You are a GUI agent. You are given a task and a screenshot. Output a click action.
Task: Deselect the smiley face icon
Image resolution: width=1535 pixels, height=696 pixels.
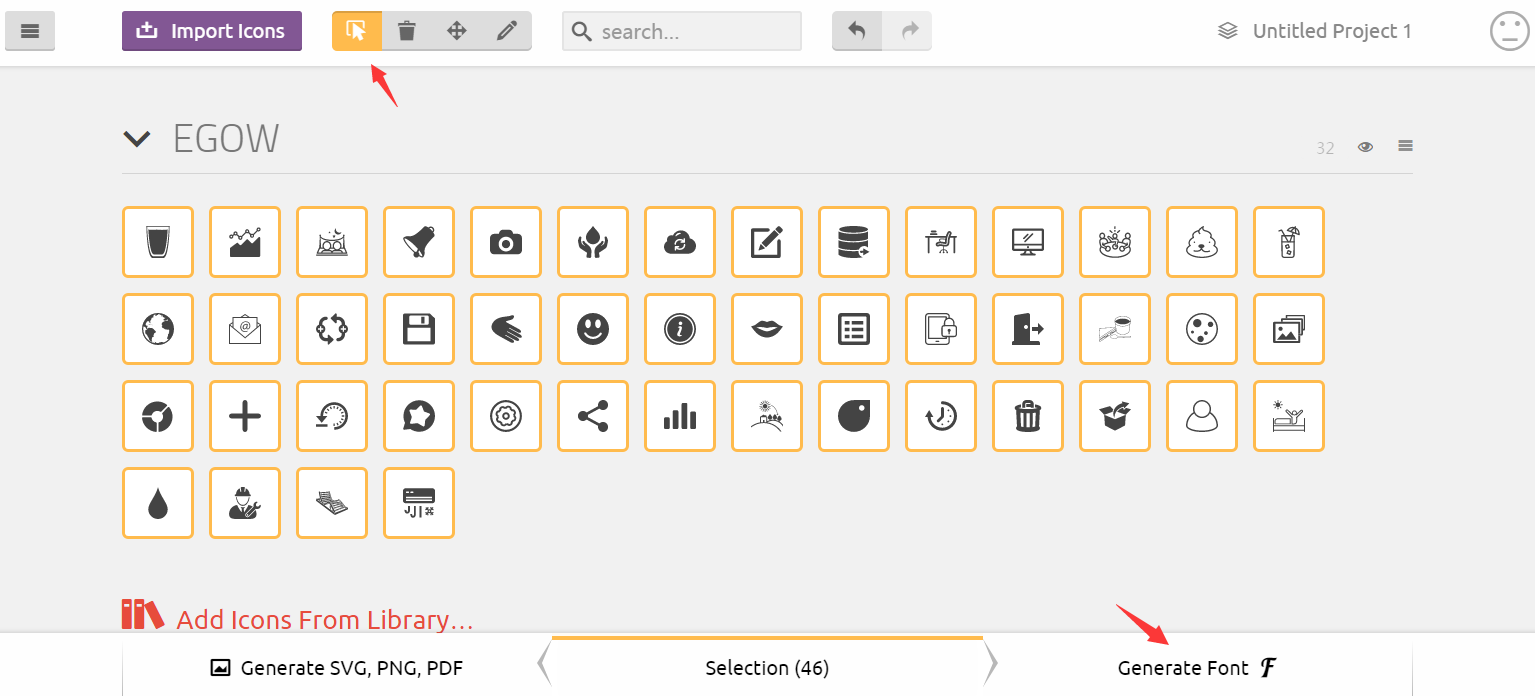[593, 329]
